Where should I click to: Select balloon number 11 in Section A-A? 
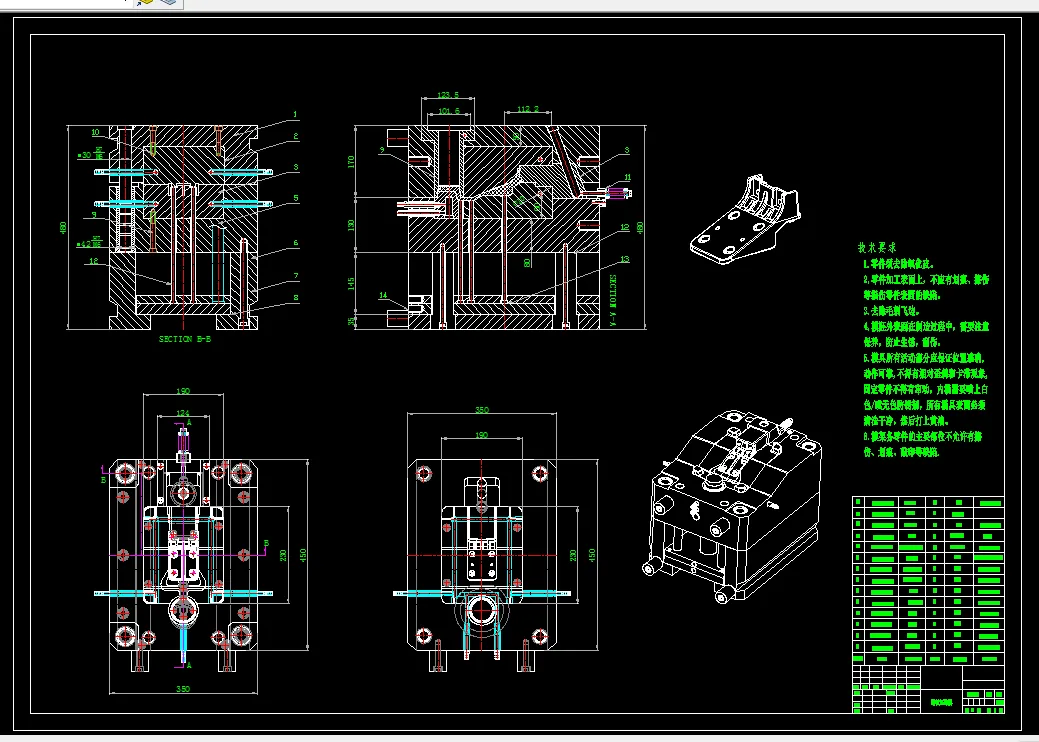tap(627, 178)
